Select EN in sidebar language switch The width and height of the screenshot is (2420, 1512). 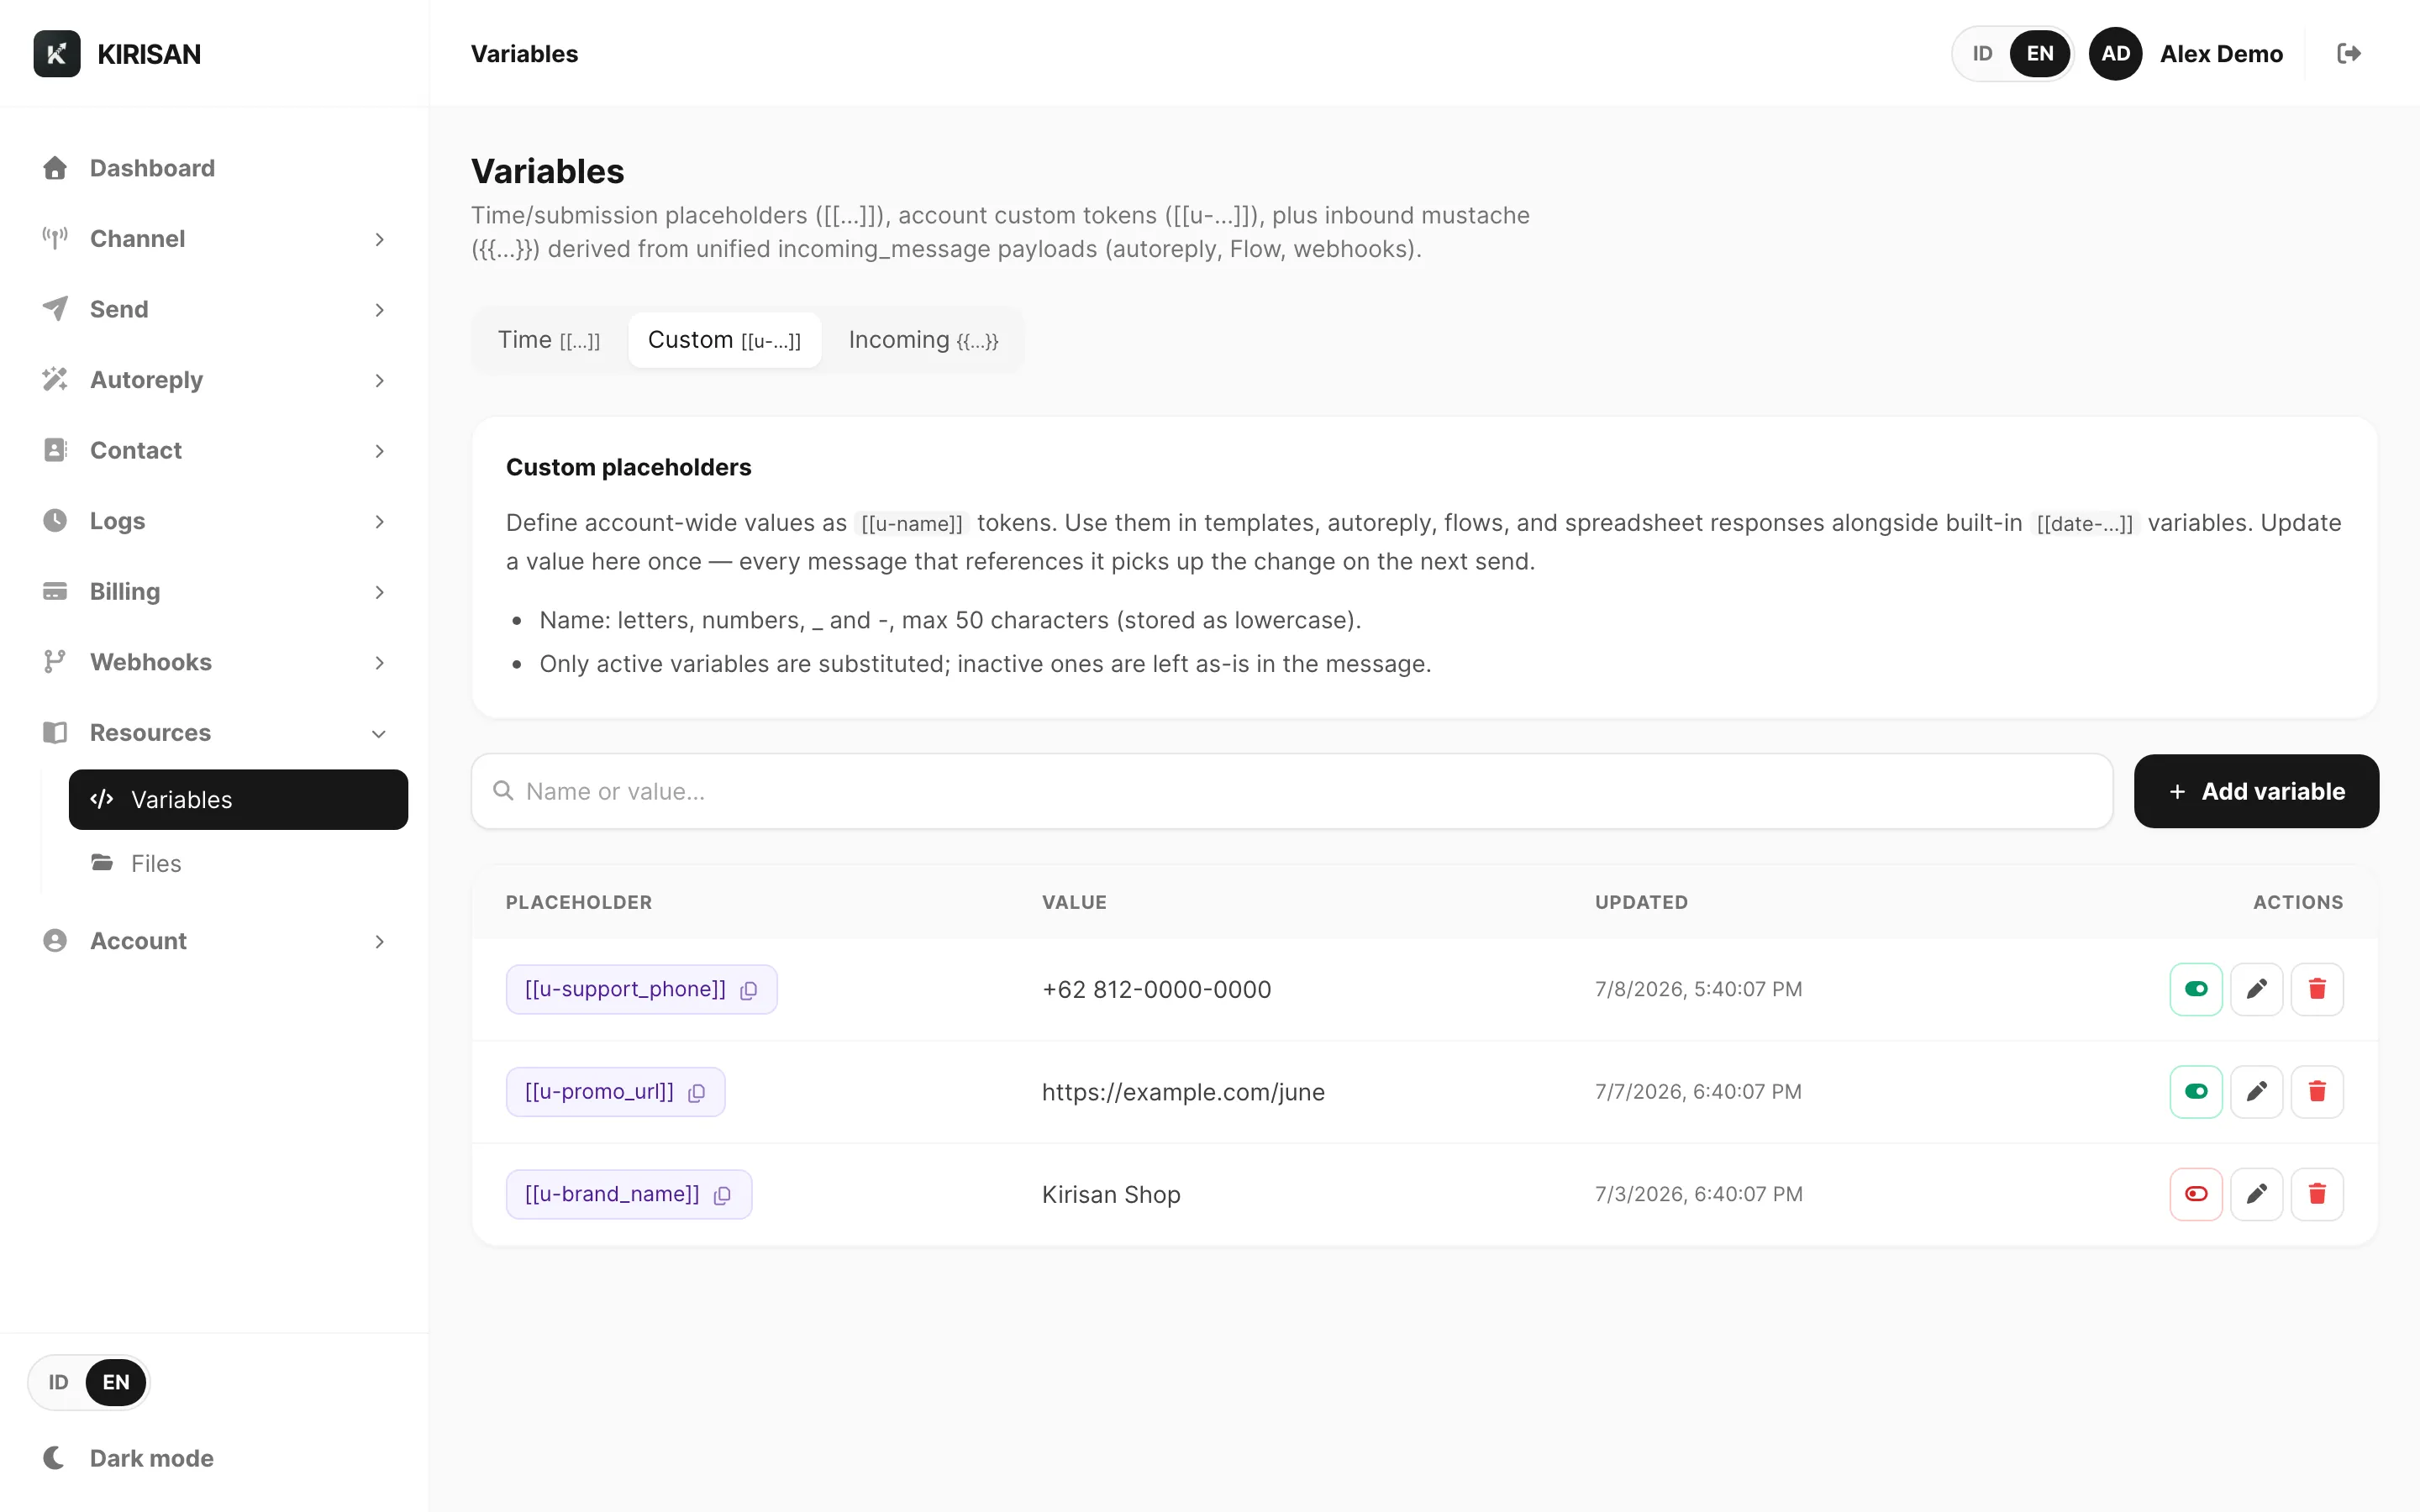point(116,1382)
